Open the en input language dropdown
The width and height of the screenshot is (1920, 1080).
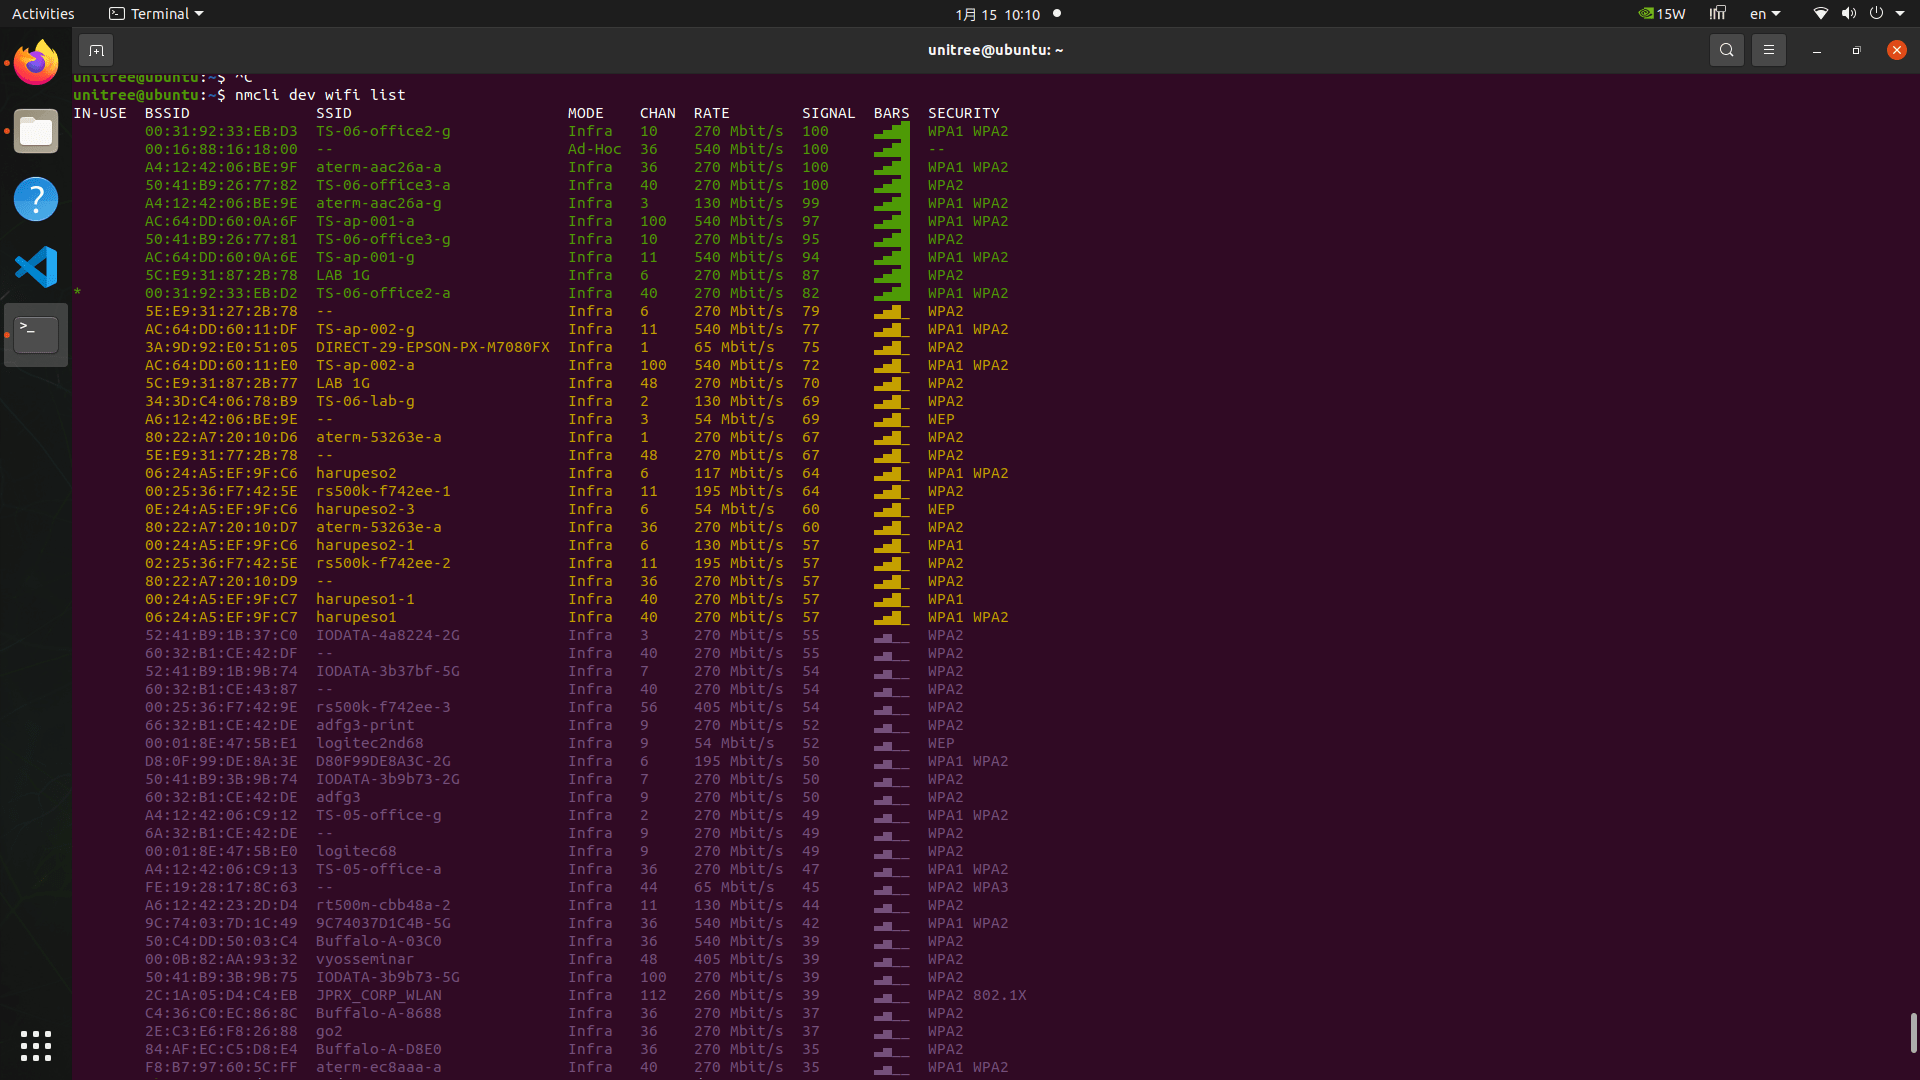click(1765, 14)
